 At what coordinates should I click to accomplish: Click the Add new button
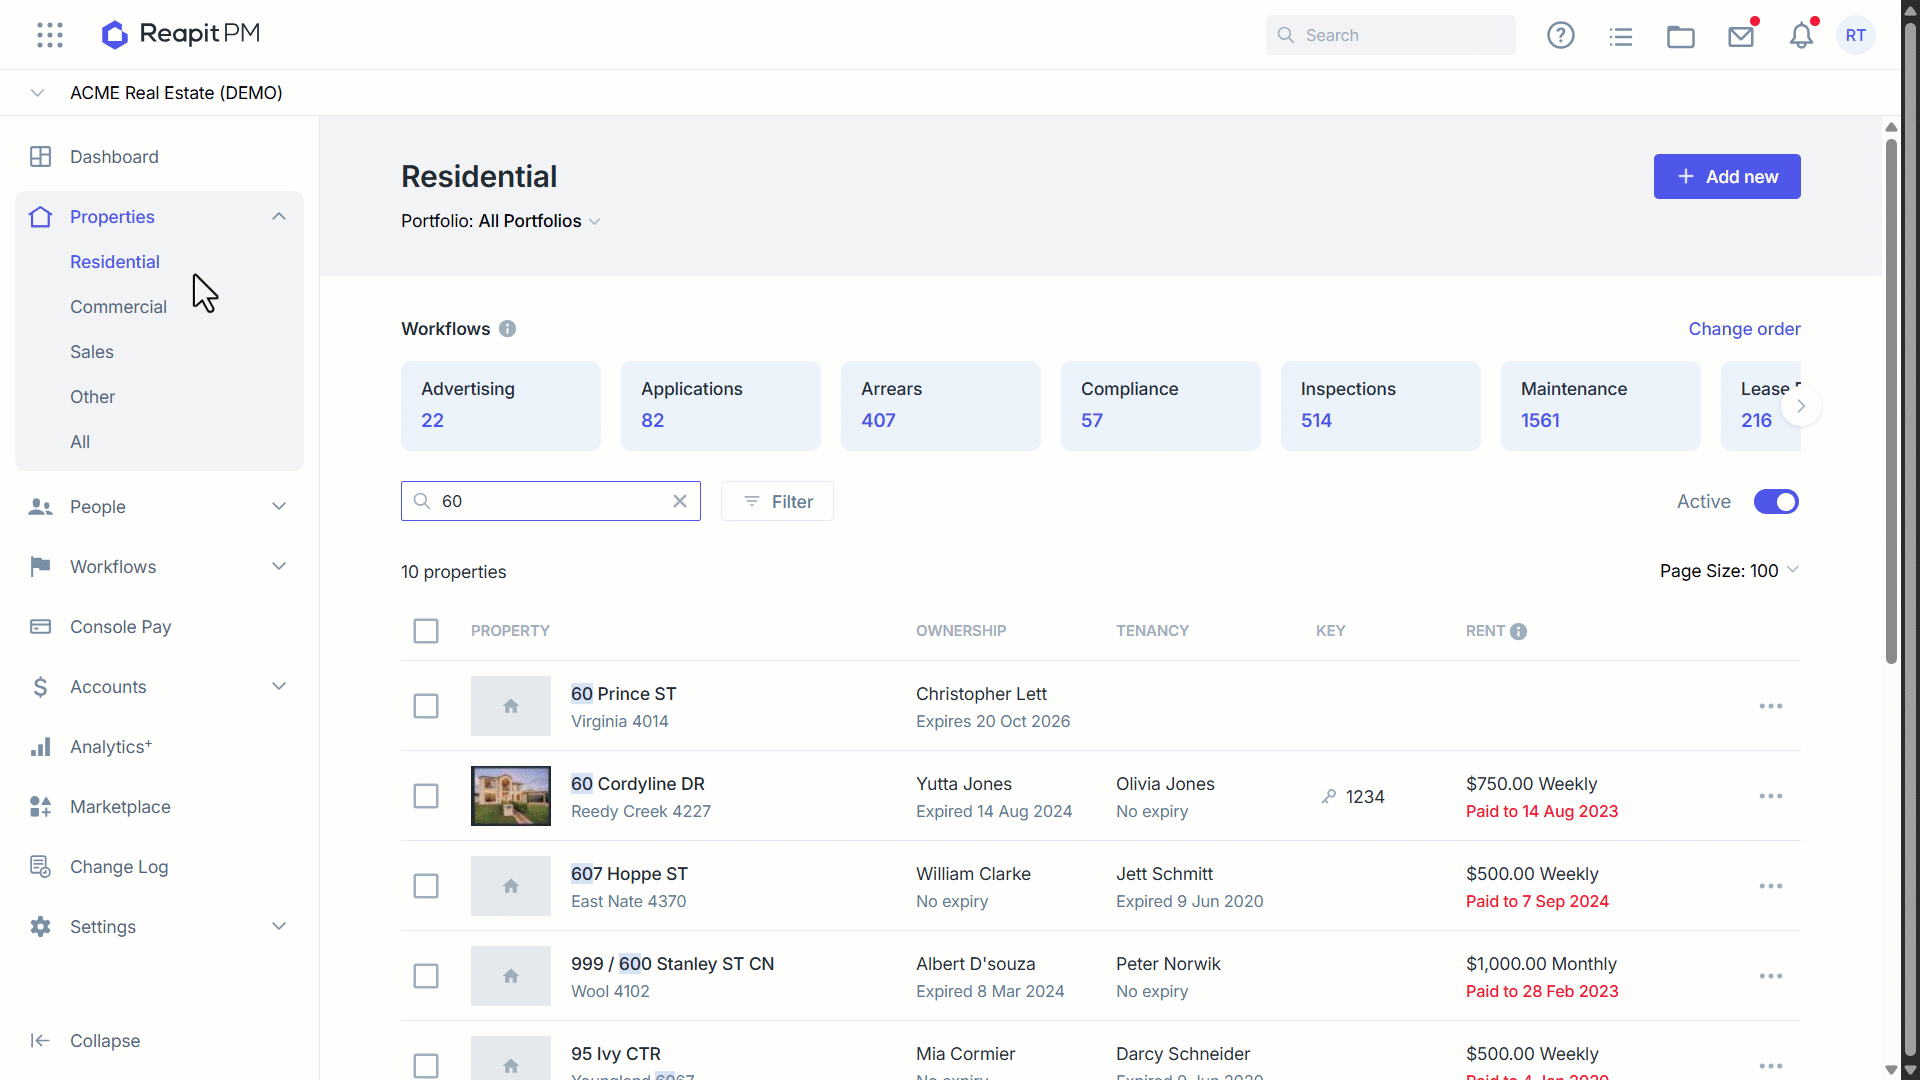coord(1727,177)
